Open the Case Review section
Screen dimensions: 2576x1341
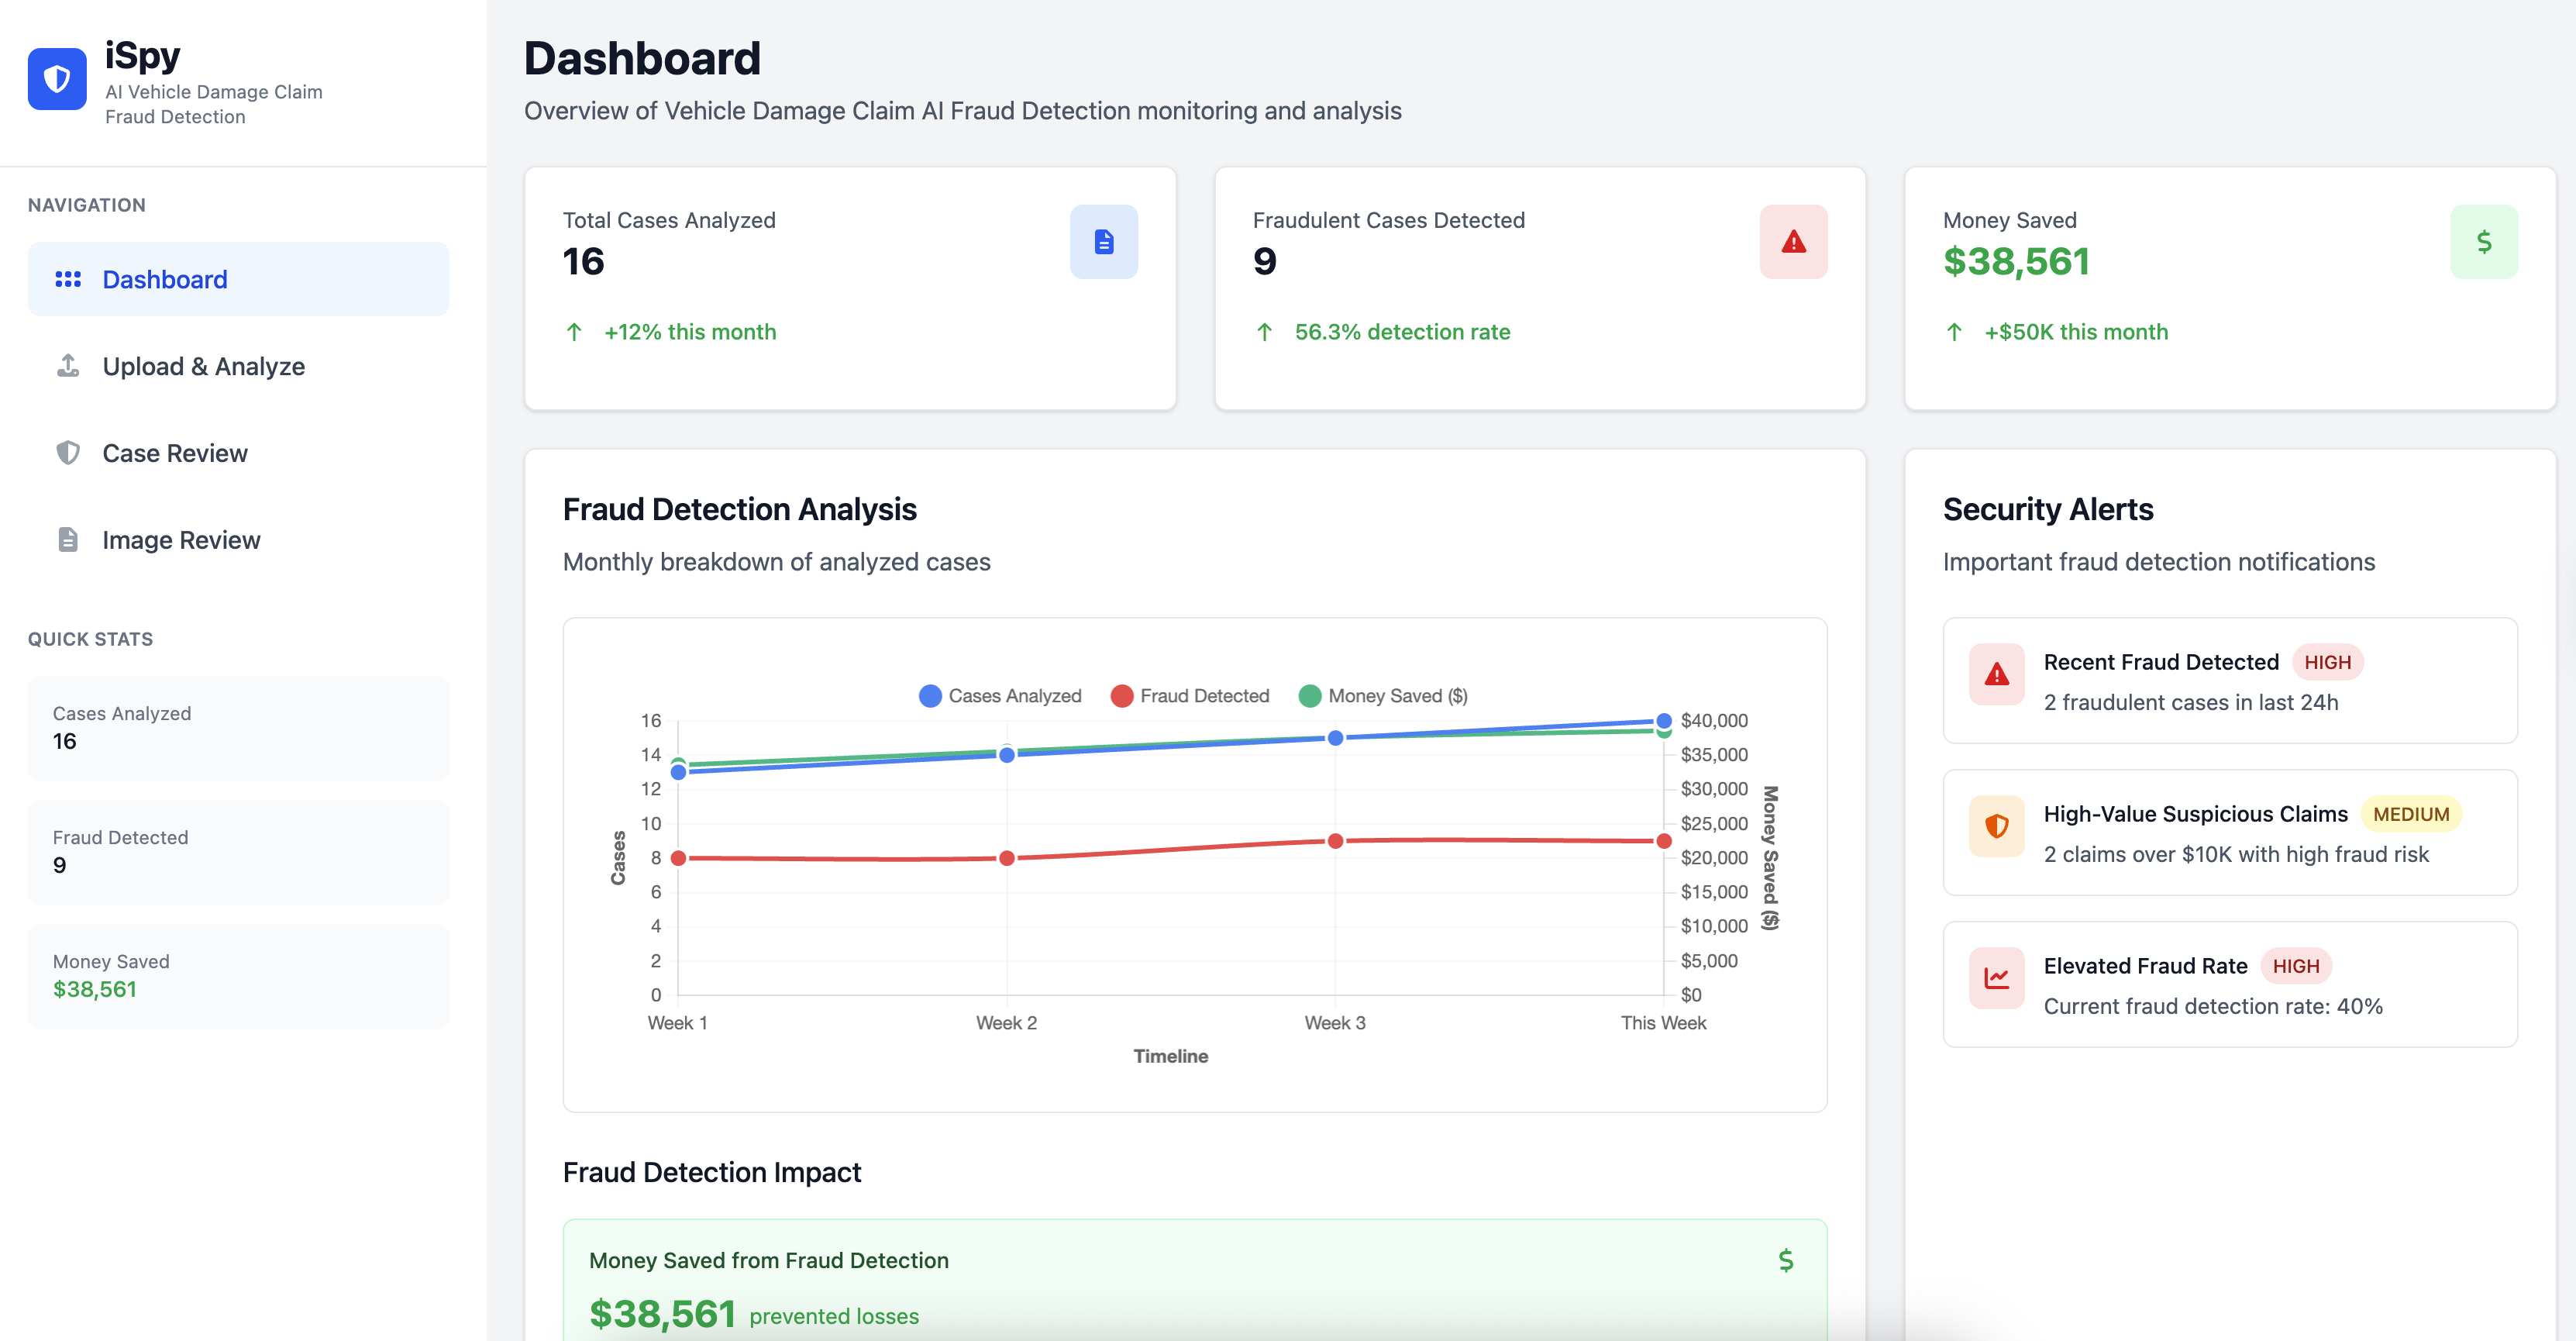click(x=175, y=453)
